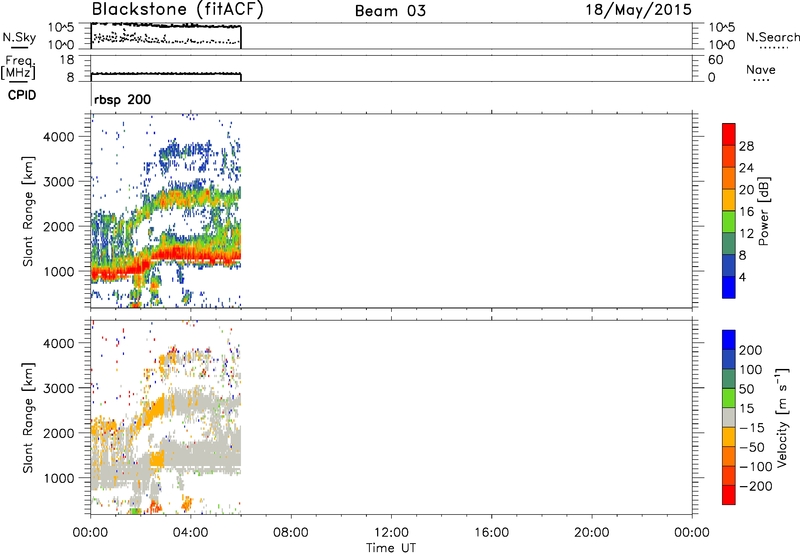Image resolution: width=800 pixels, height=554 pixels.
Task: Select the date text "18/May/2015"
Action: (638, 10)
